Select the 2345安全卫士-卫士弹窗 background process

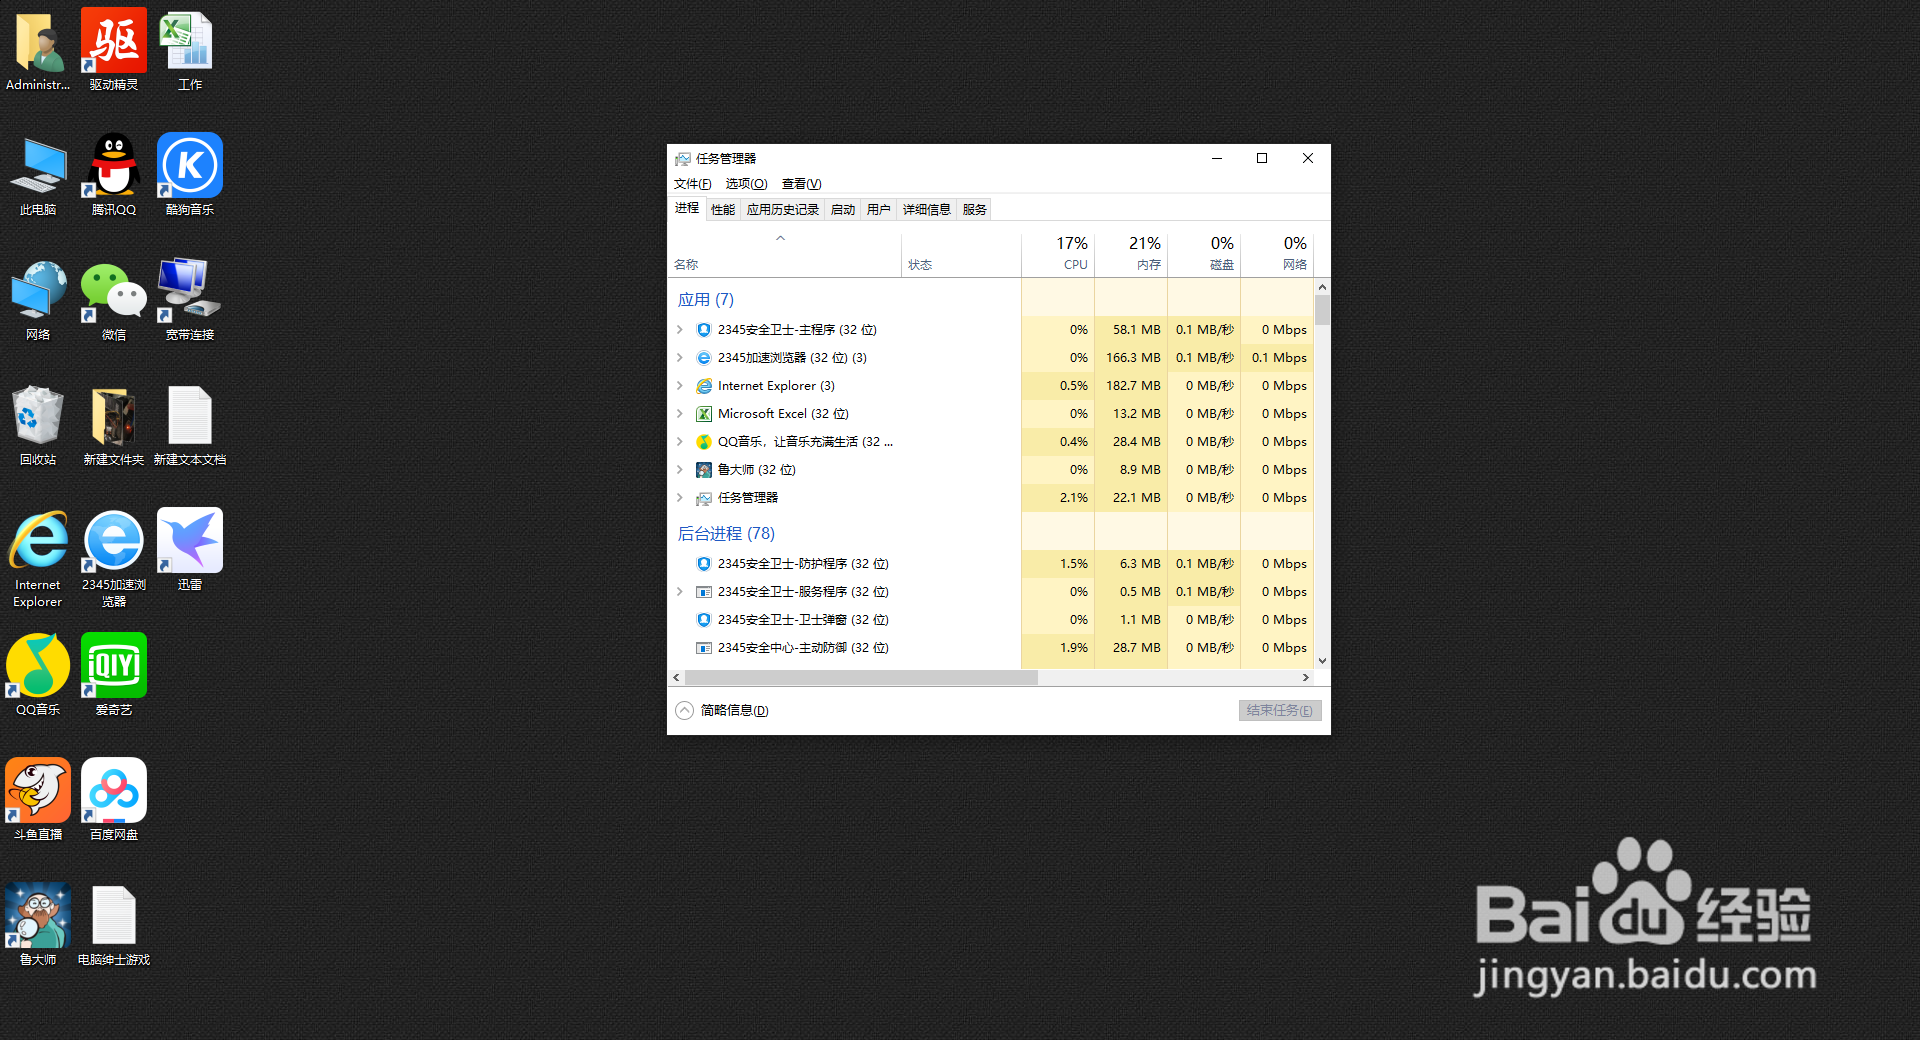tap(990, 620)
